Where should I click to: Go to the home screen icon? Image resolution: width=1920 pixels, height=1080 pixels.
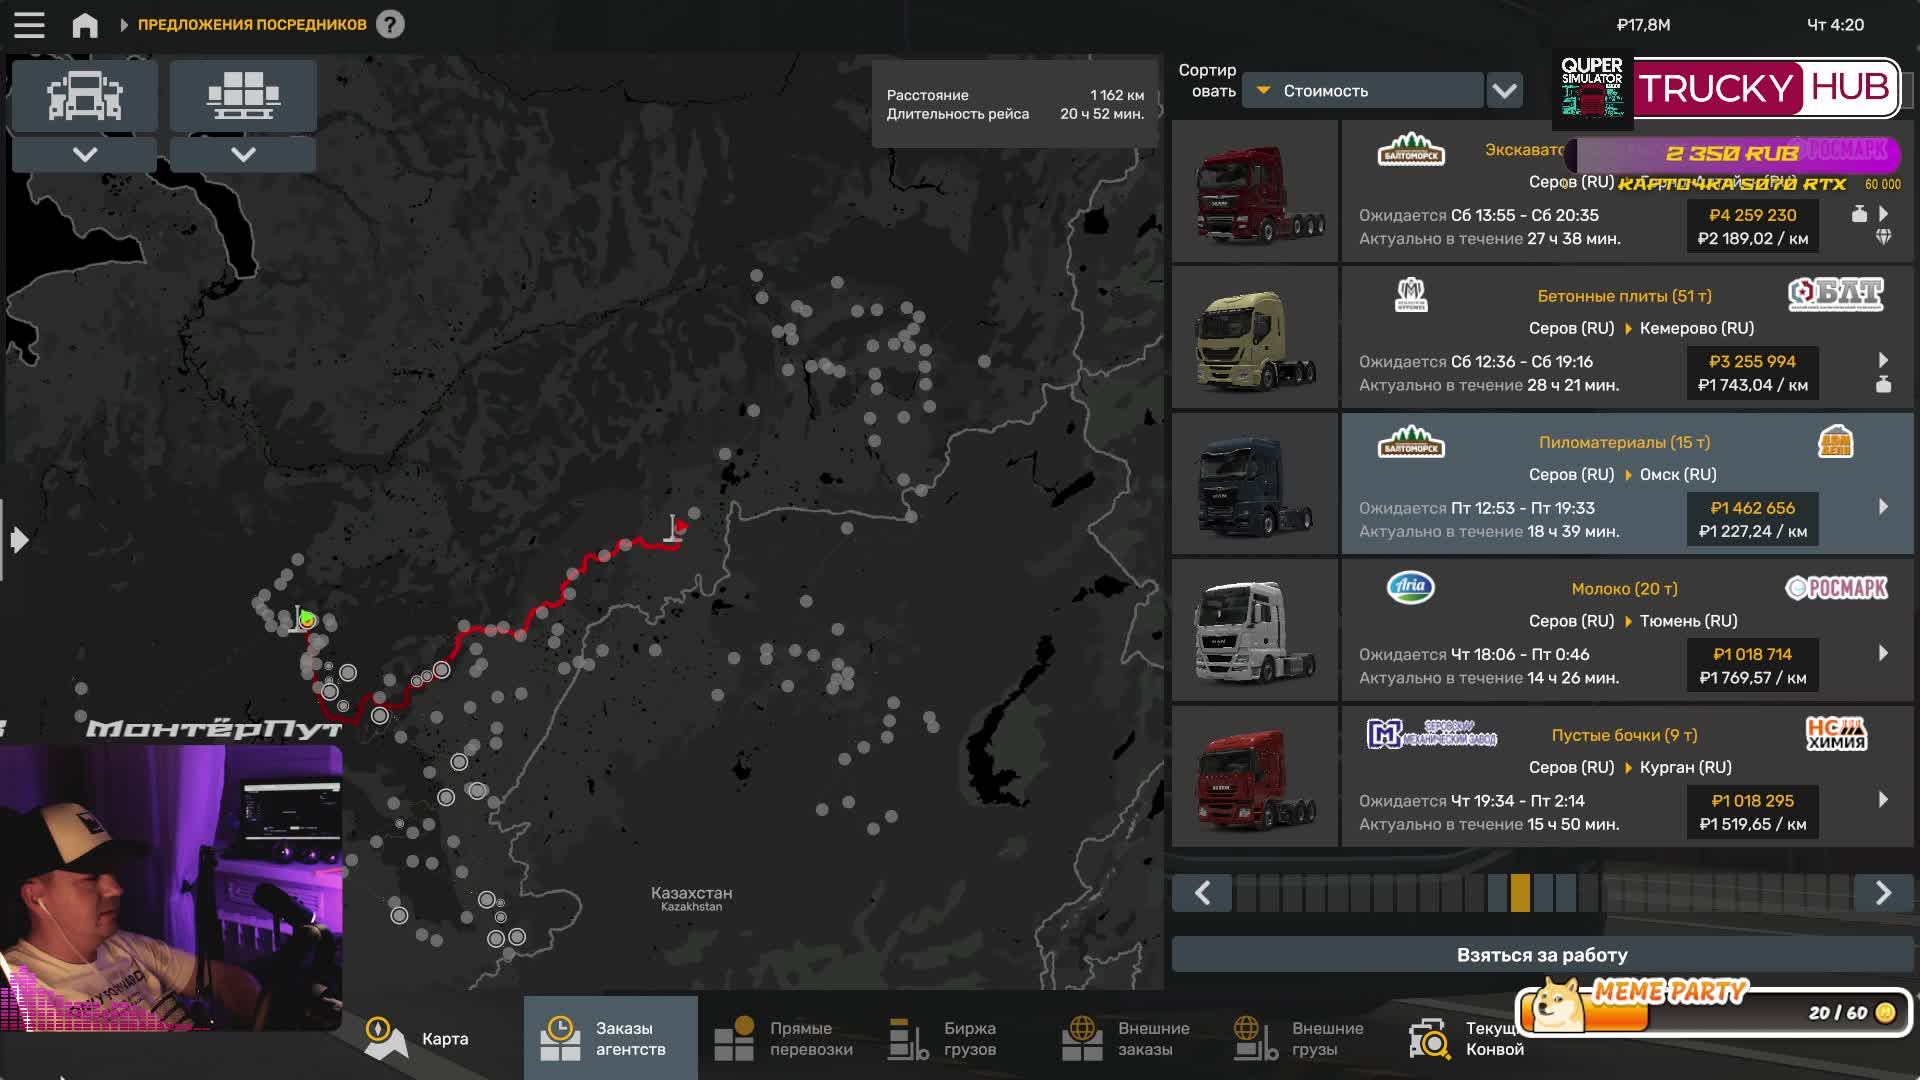pyautogui.click(x=85, y=25)
